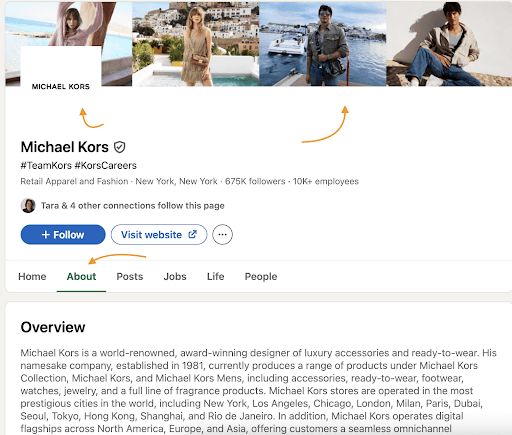Click Tara & 4 other connections text
The image size is (512, 435).
tap(133, 206)
